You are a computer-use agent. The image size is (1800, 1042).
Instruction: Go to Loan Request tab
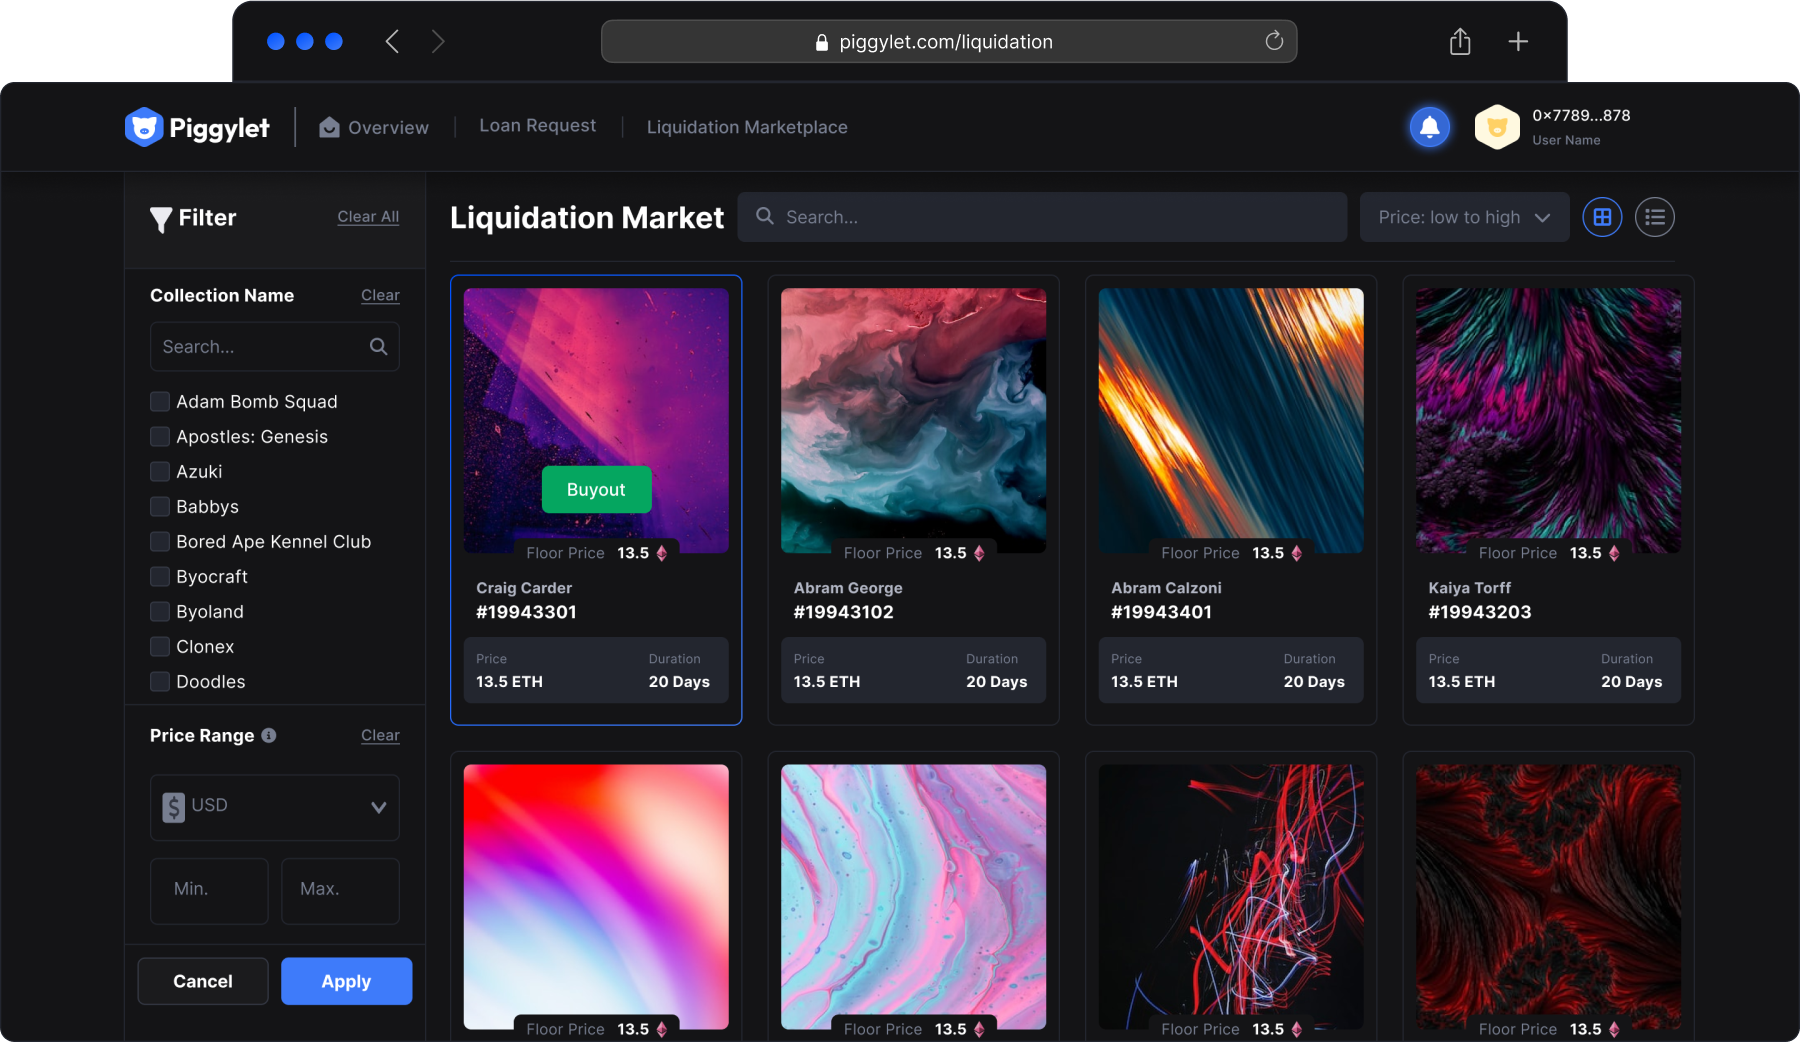point(537,125)
